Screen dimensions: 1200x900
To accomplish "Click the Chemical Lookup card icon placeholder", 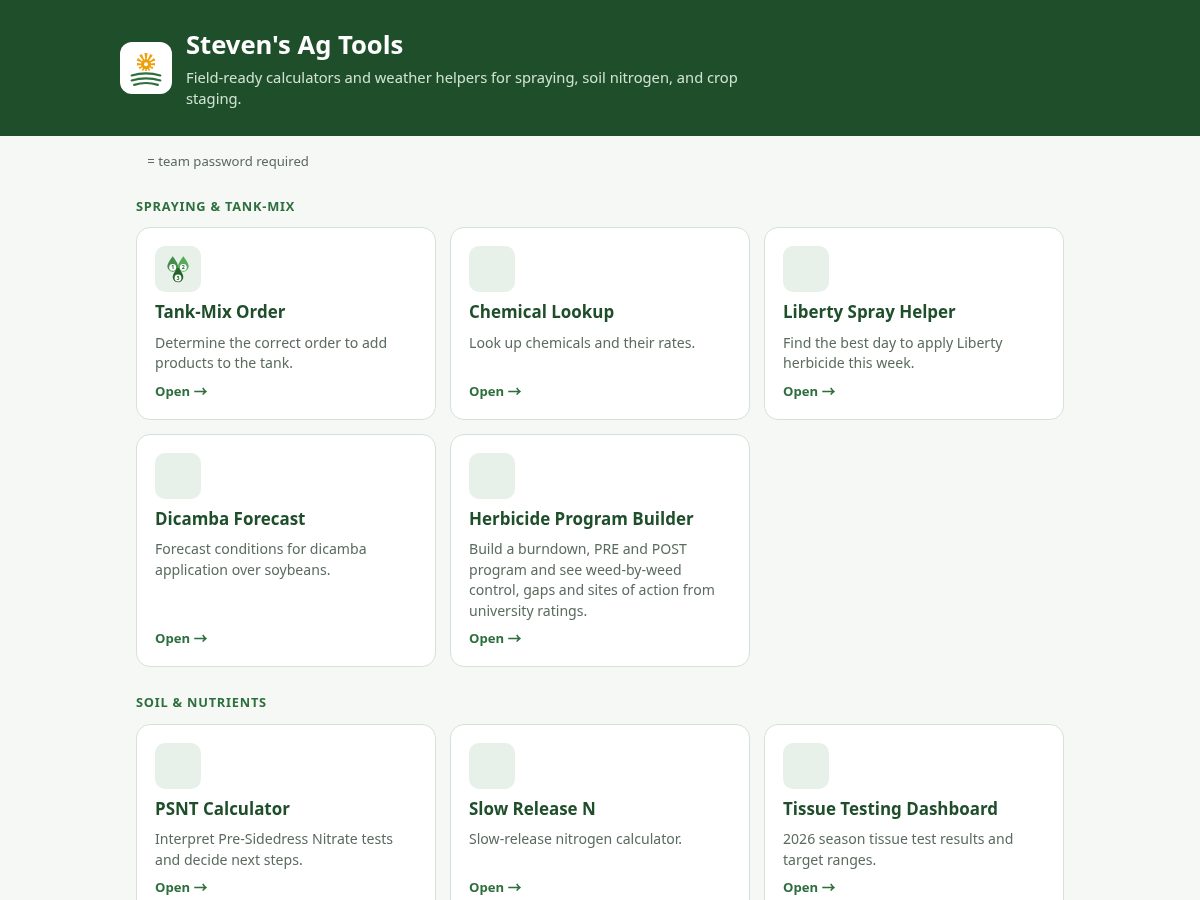I will [492, 269].
